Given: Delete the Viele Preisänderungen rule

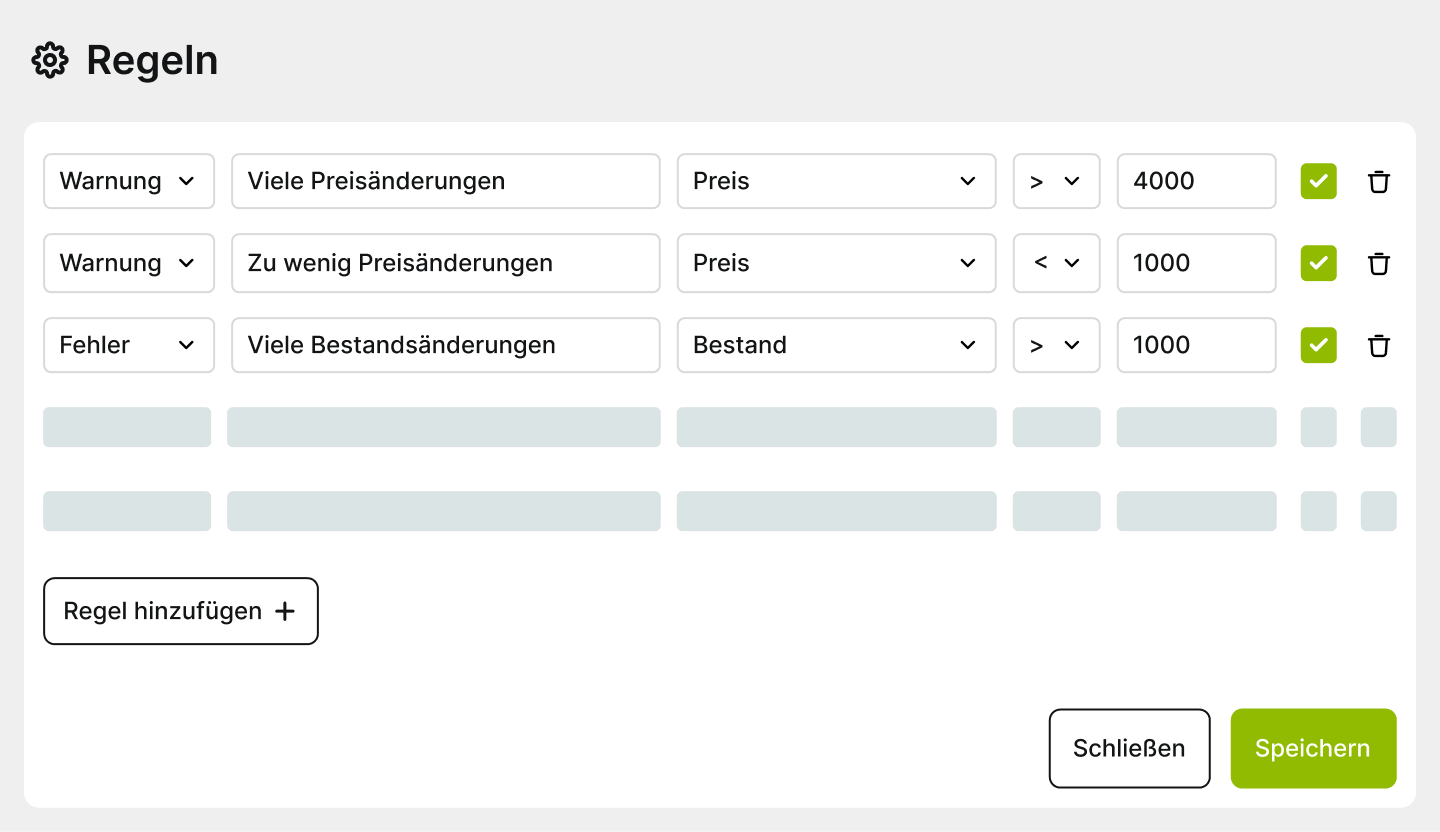Looking at the screenshot, I should [1379, 181].
